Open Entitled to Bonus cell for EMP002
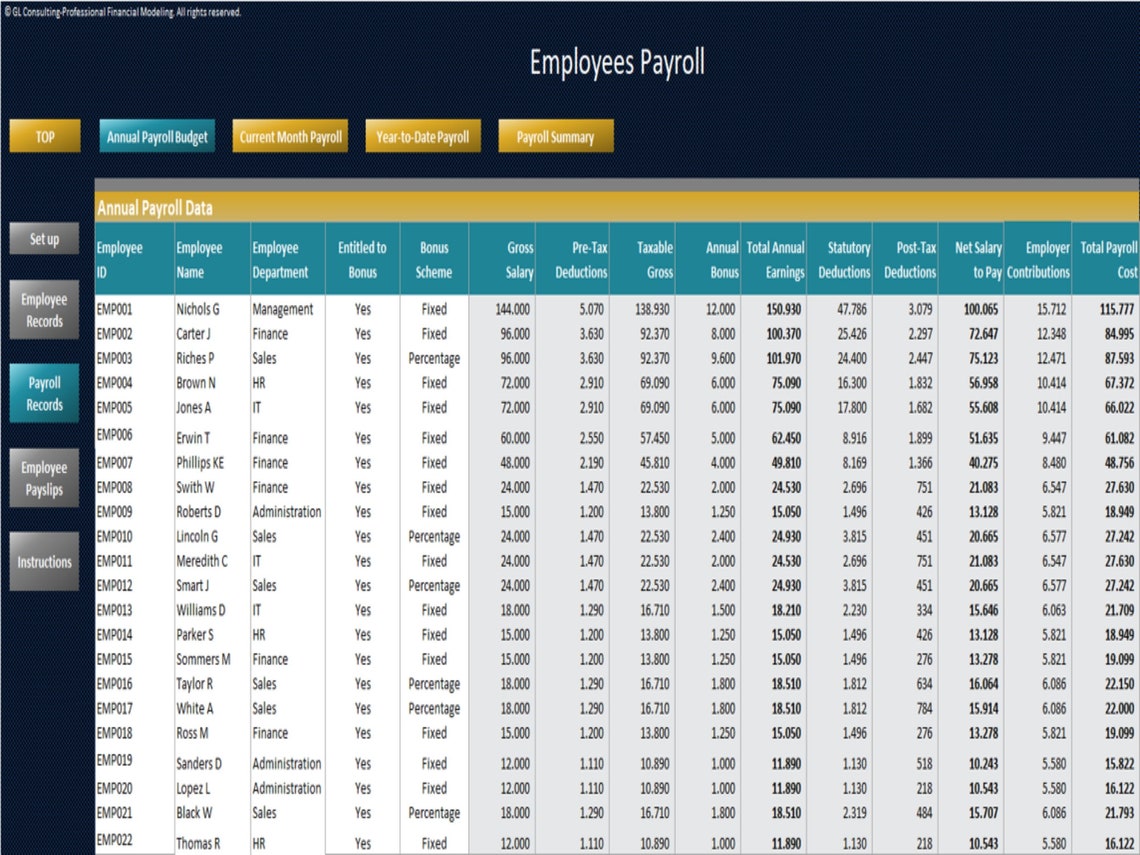The width and height of the screenshot is (1140, 855). click(362, 334)
